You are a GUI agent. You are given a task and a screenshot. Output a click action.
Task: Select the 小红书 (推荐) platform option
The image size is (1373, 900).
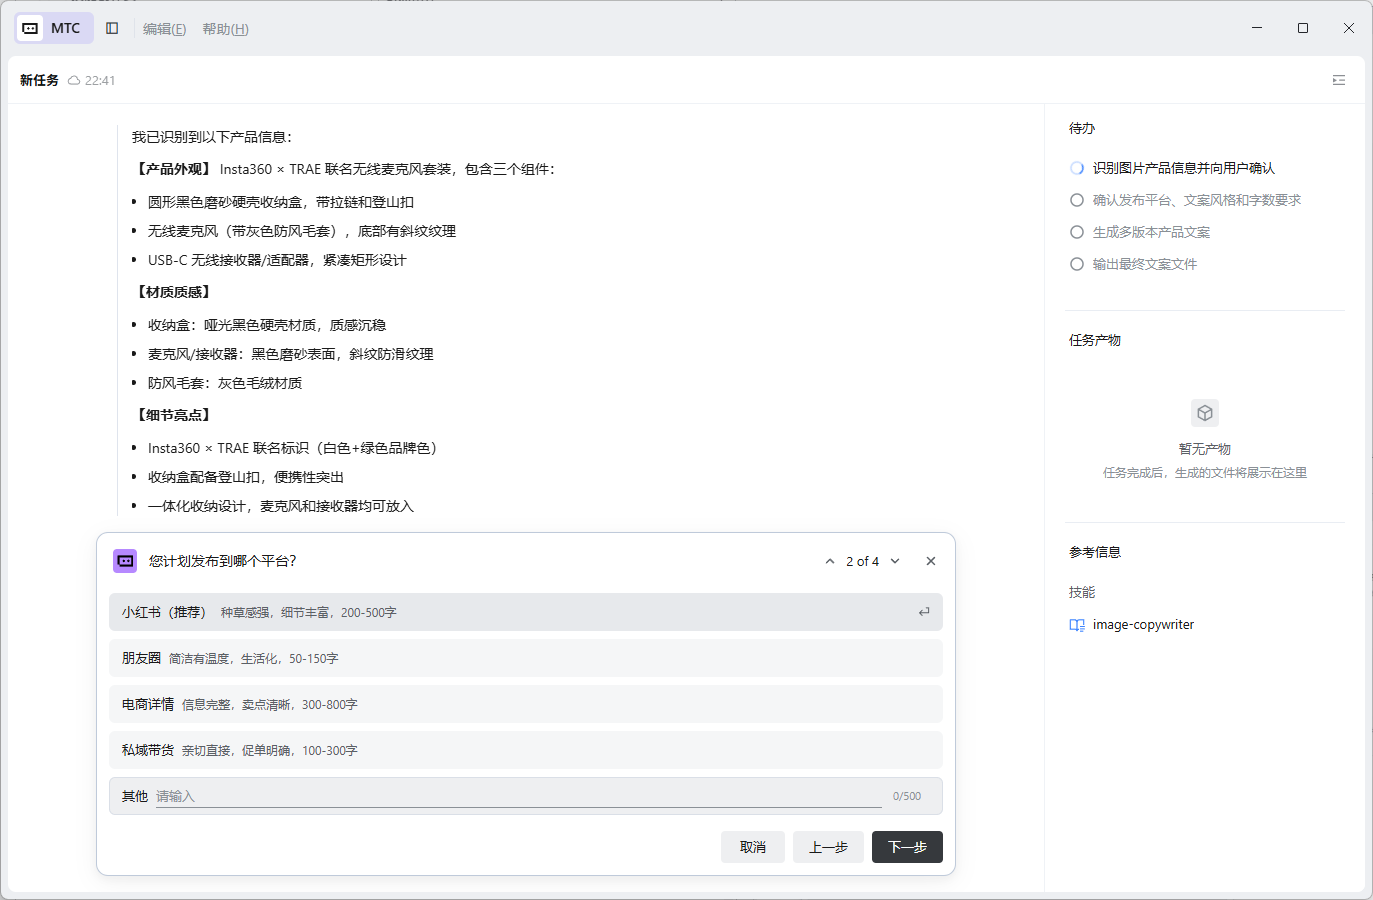(526, 612)
